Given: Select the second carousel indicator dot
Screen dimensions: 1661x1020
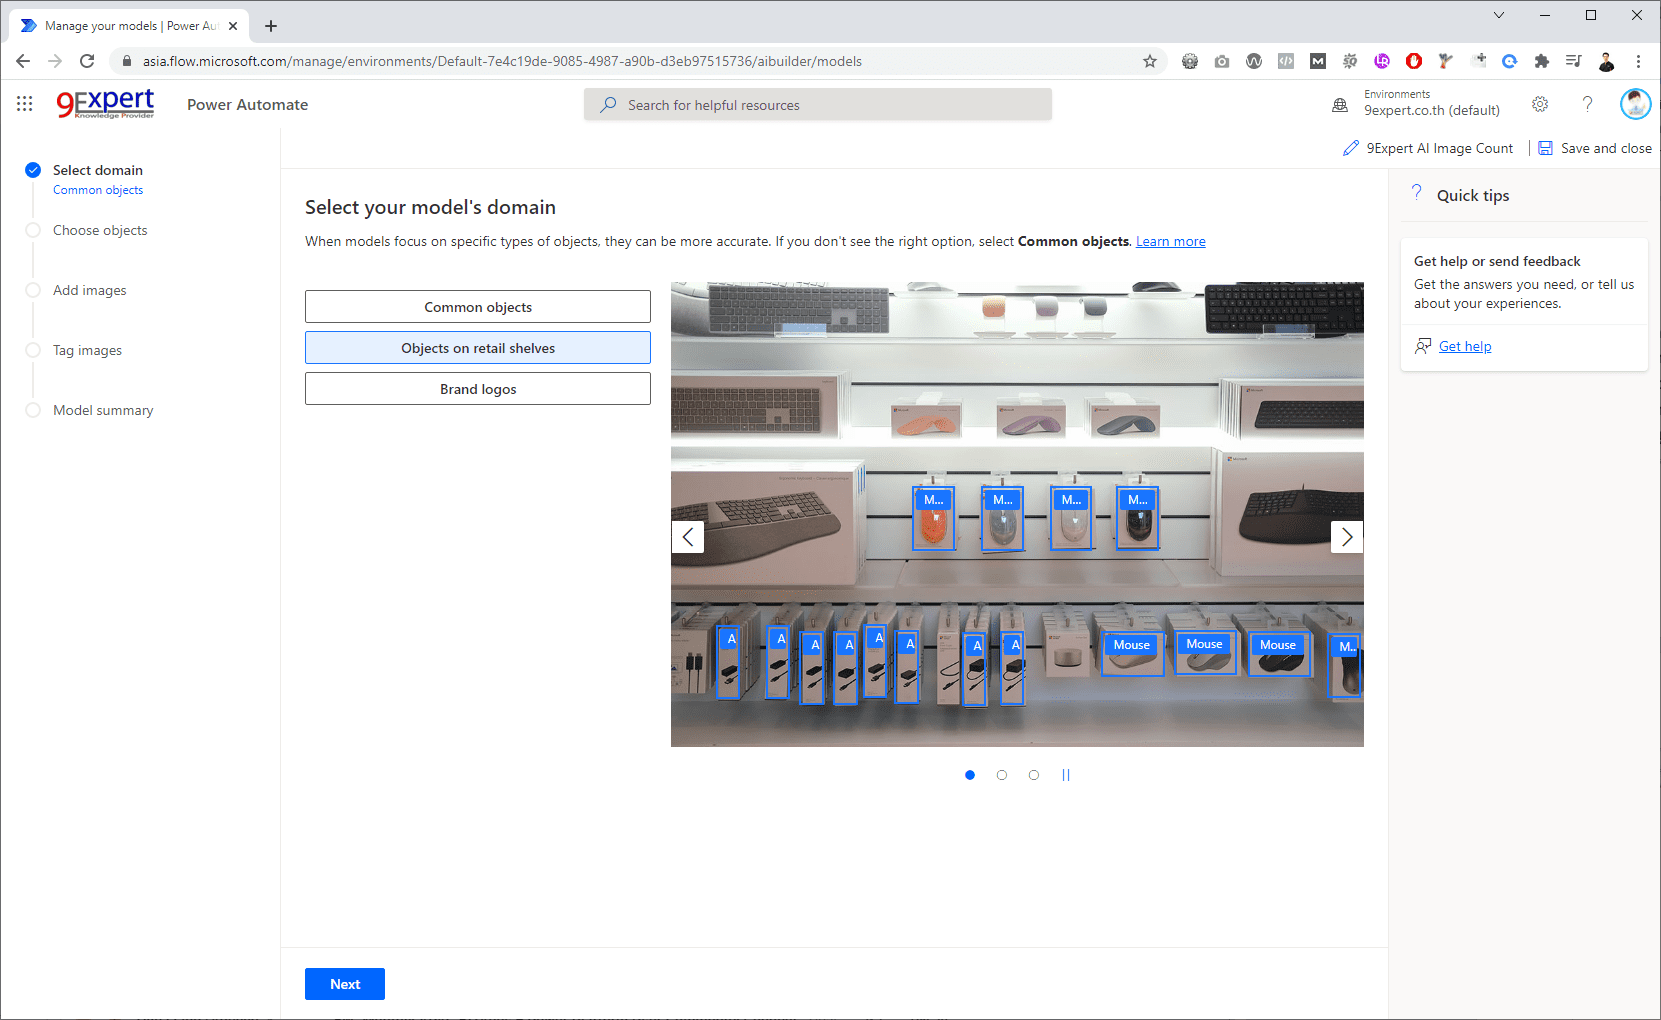Looking at the screenshot, I should pos(1001,775).
